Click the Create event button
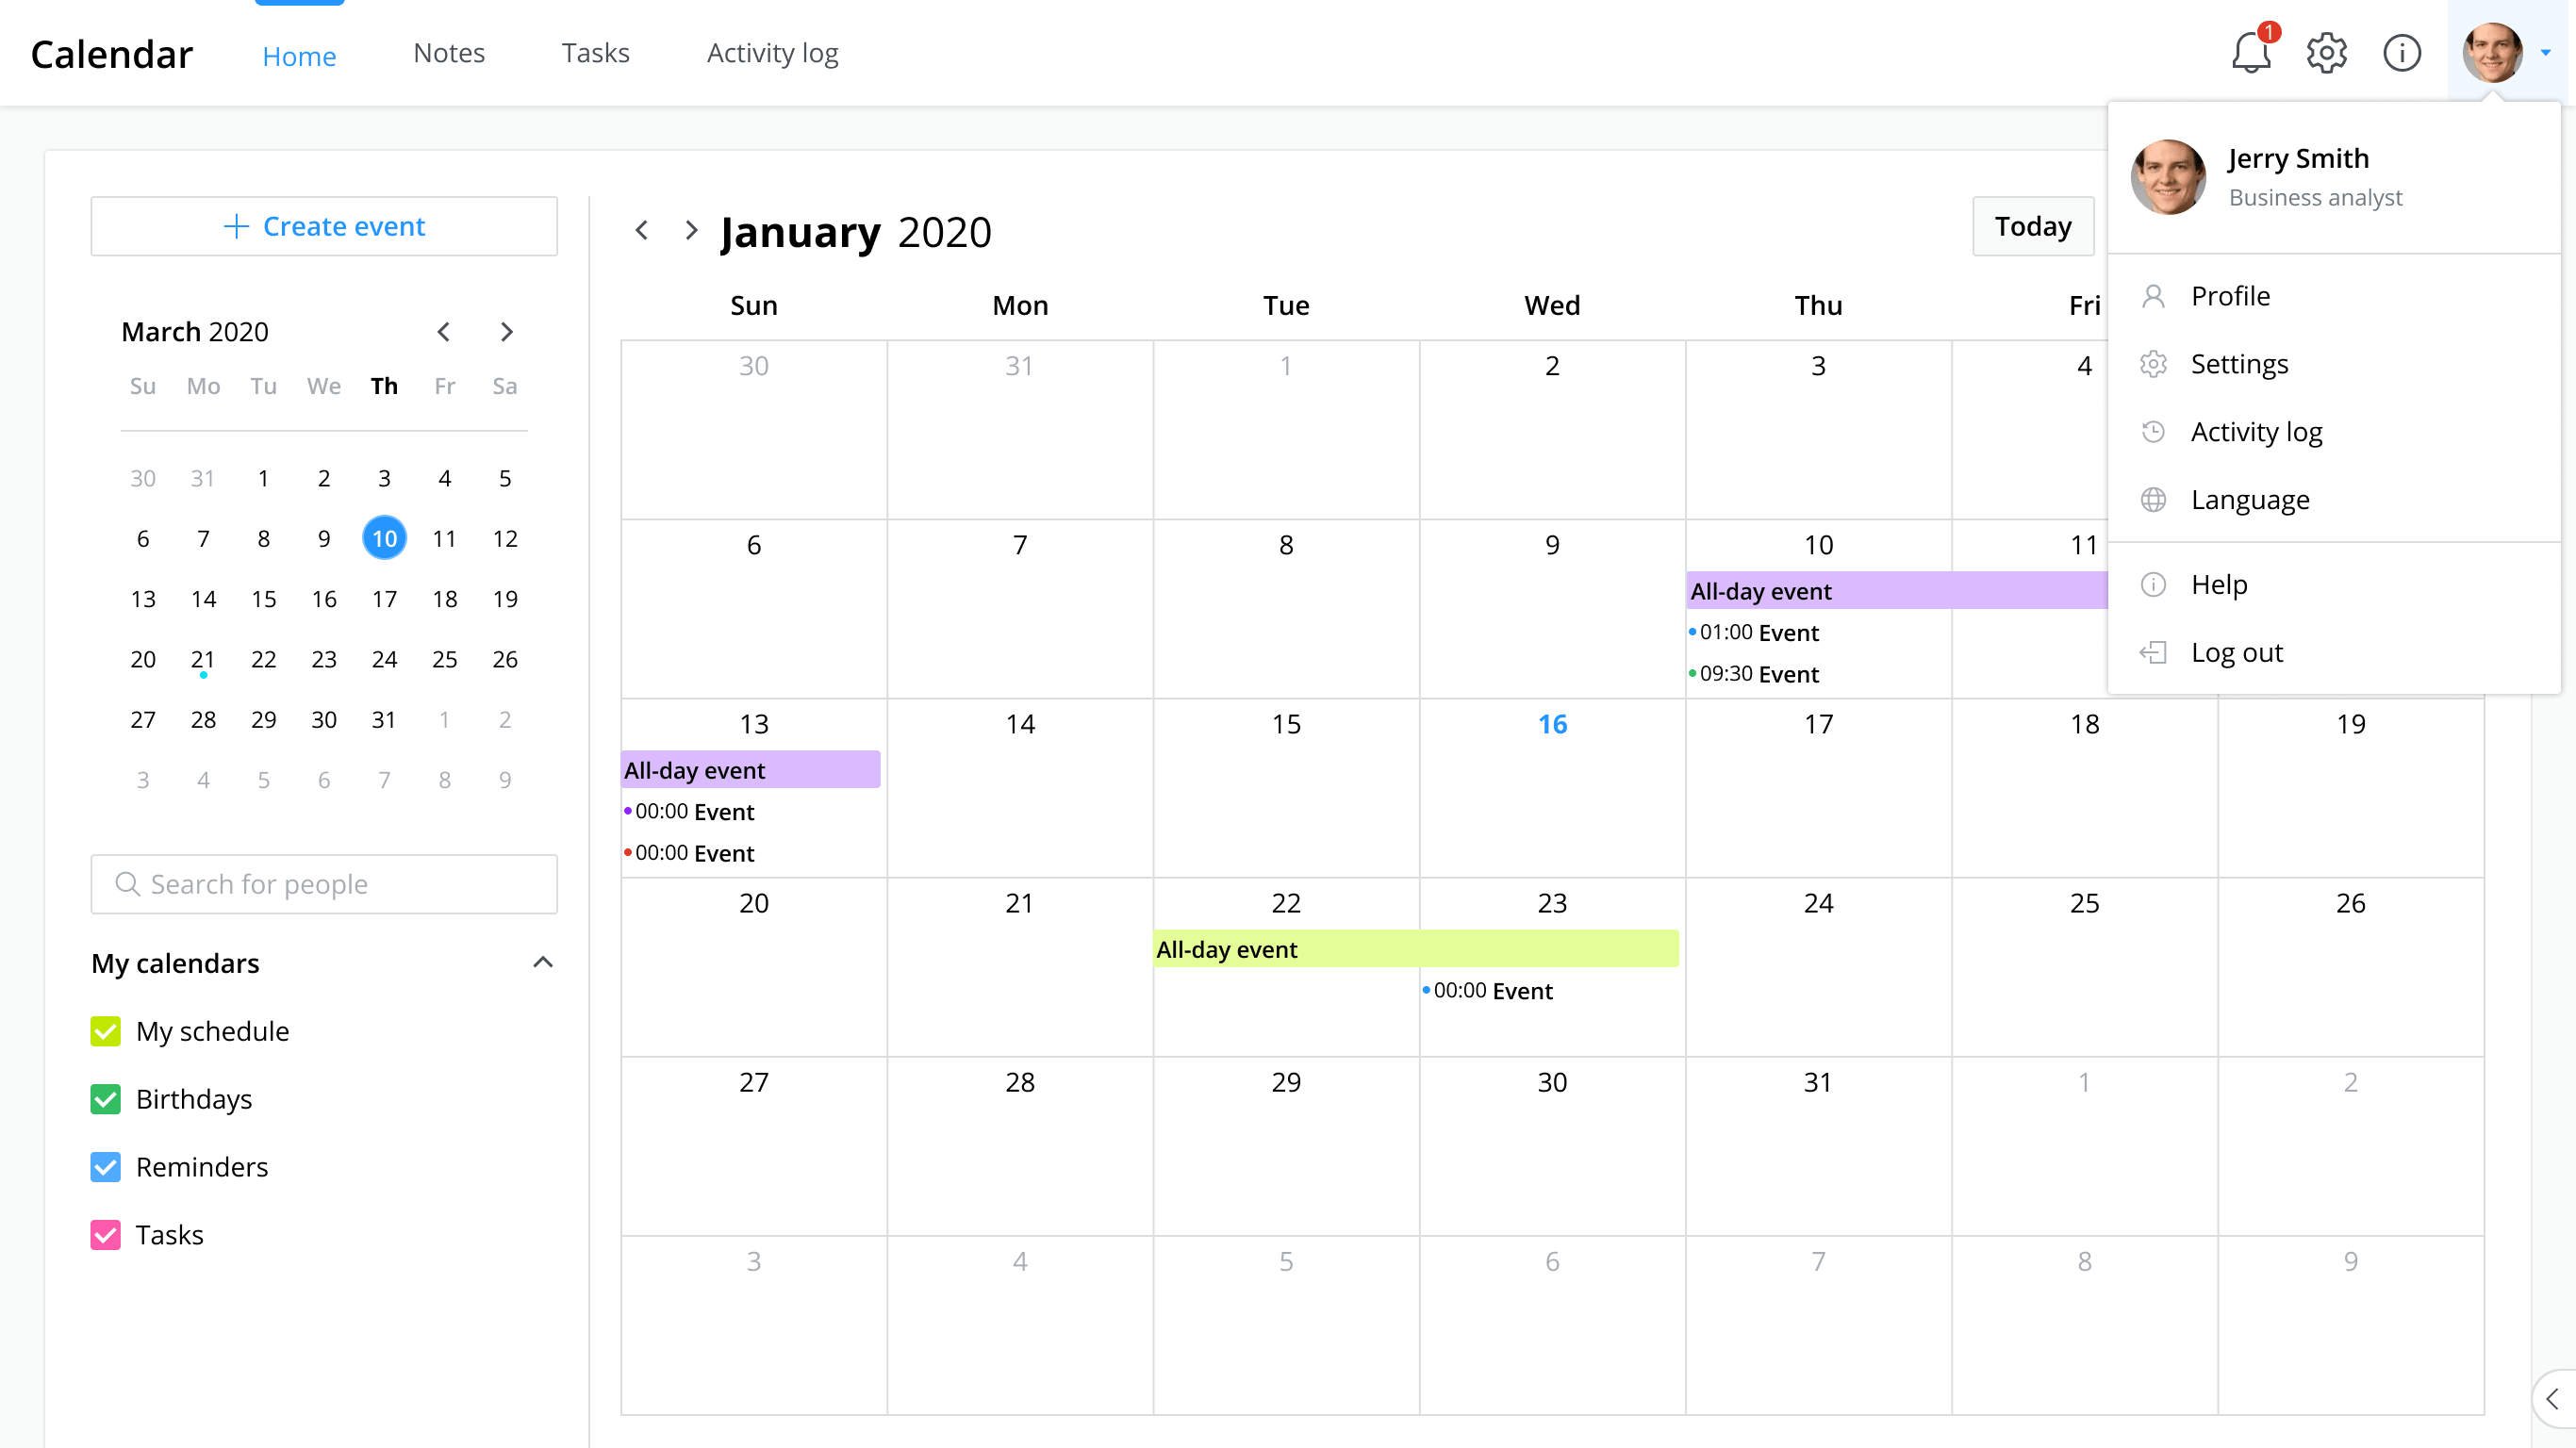The height and width of the screenshot is (1448, 2576). pos(323,224)
